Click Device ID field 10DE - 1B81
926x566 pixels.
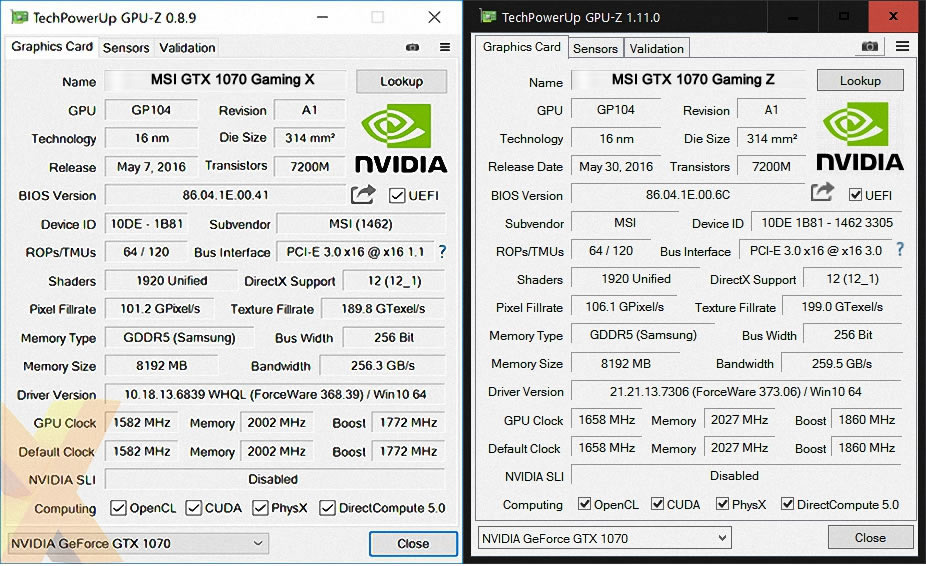pos(146,224)
